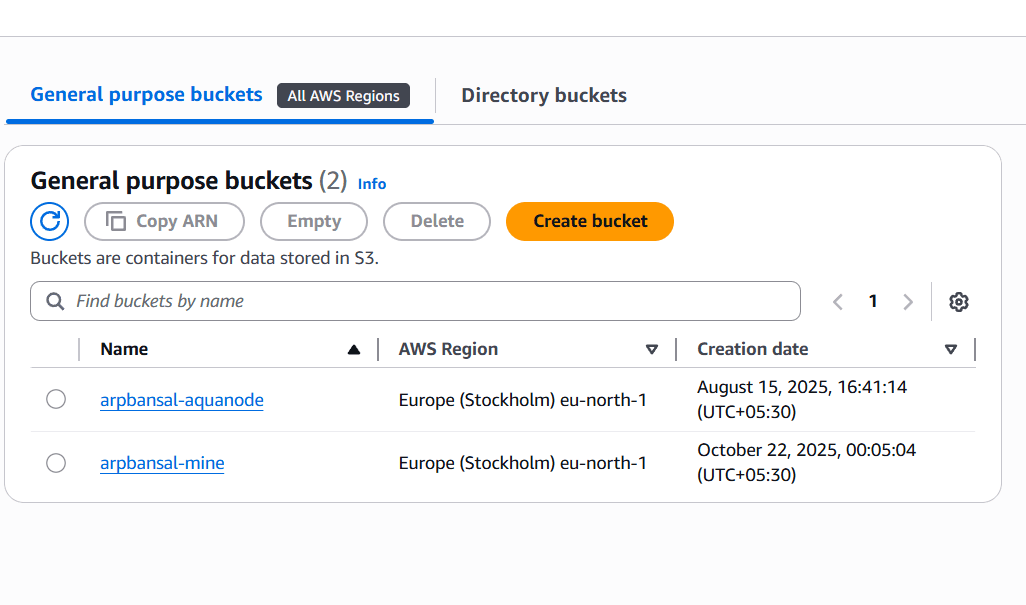Open table preferences gear icon
Image resolution: width=1026 pixels, height=605 pixels.
pos(958,301)
